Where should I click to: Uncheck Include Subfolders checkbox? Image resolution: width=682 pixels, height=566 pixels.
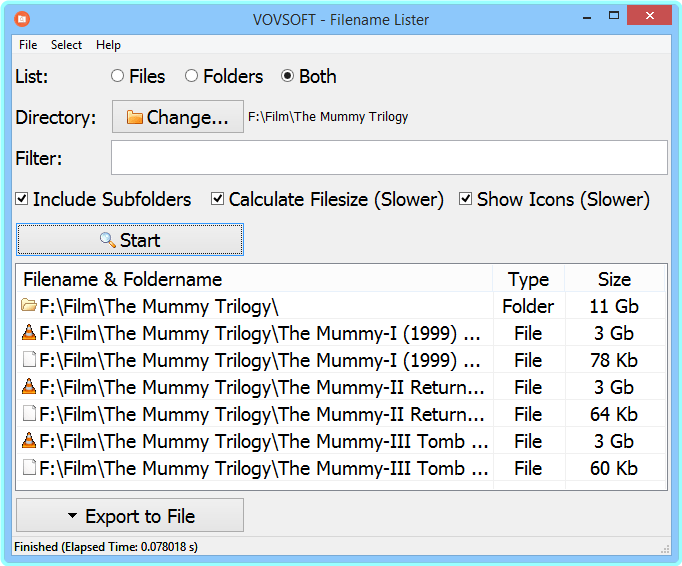(22, 199)
